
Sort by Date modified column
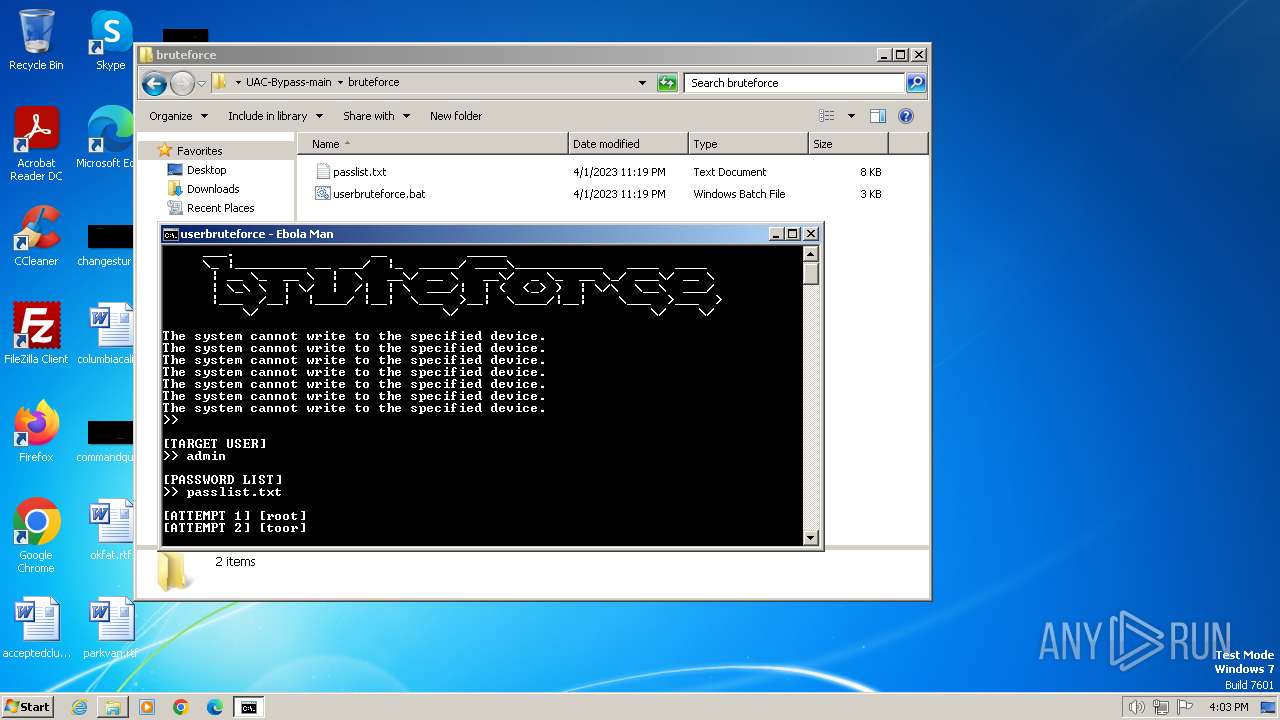click(628, 144)
